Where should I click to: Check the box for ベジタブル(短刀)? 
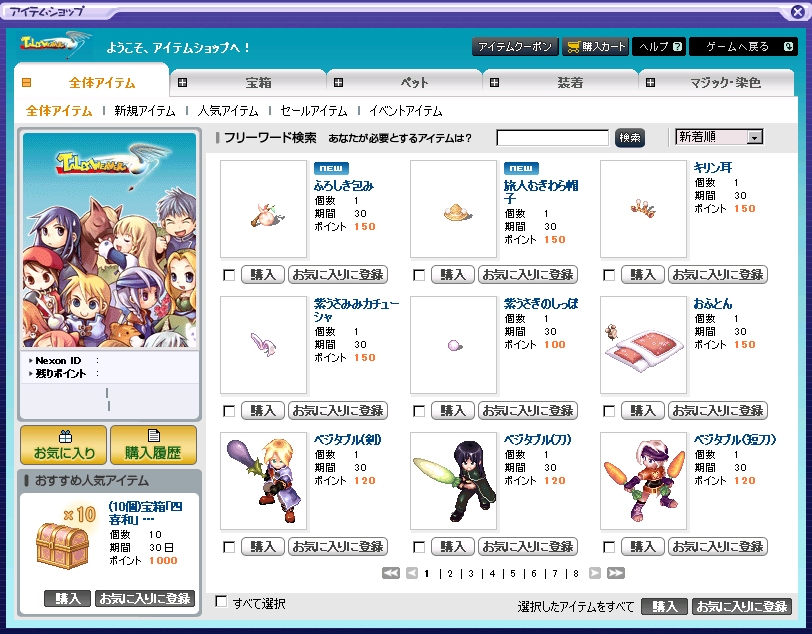click(x=609, y=547)
